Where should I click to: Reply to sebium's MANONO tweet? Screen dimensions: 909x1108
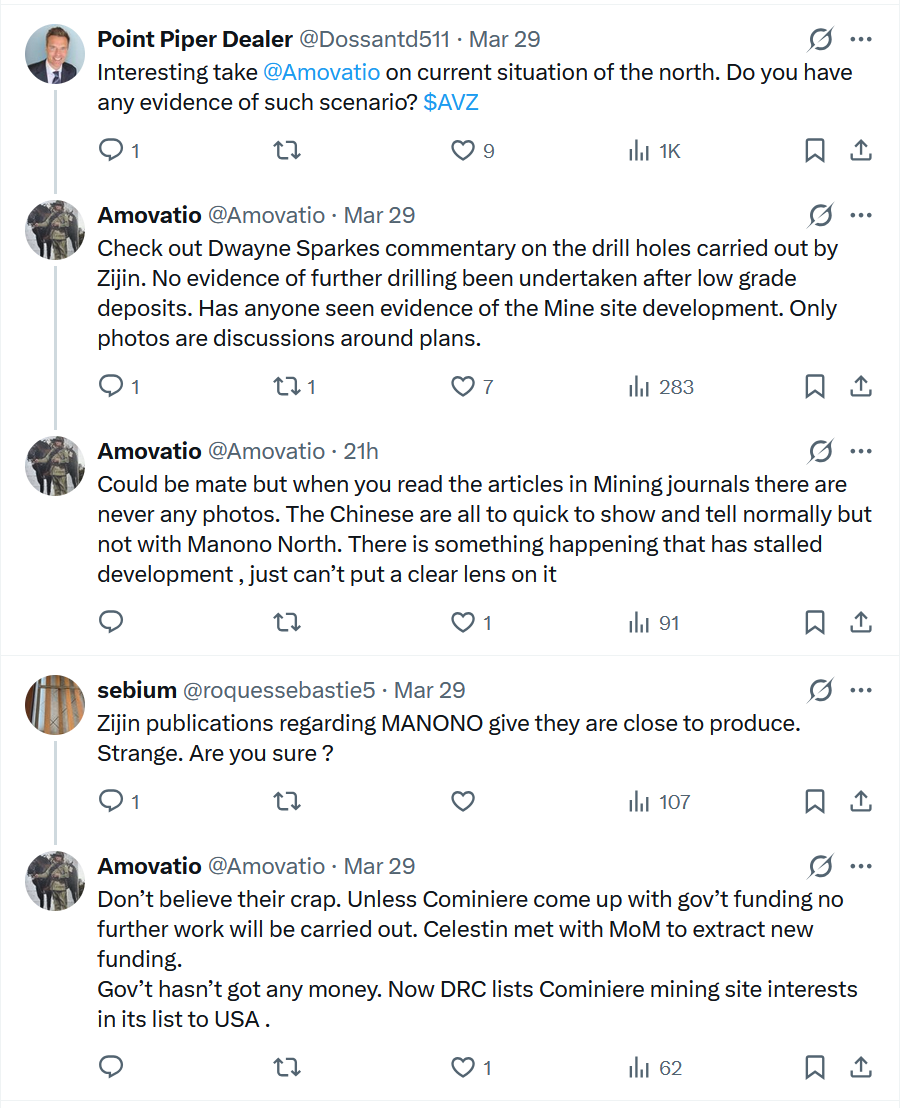112,802
